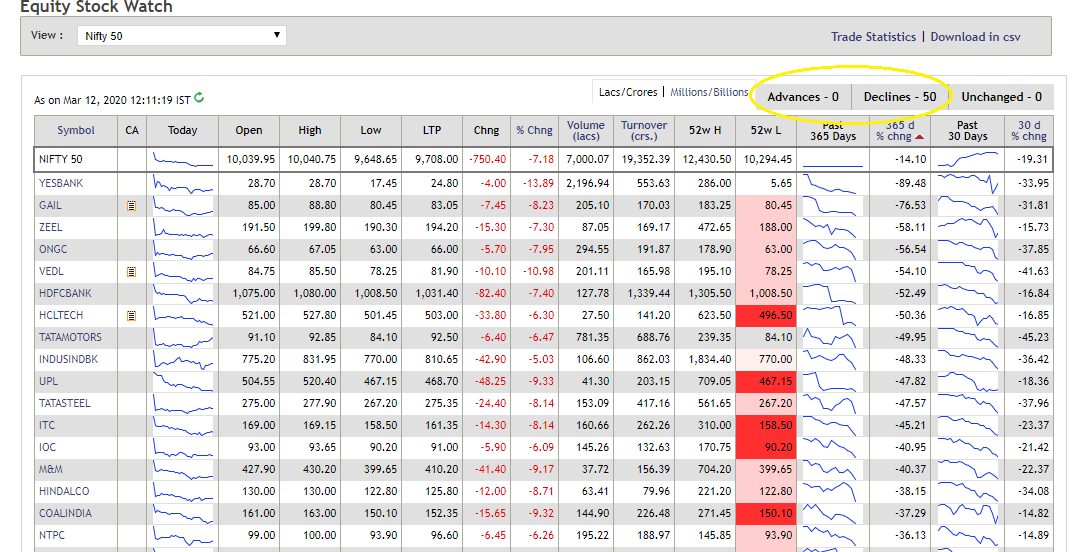
Task: Sort table by Symbol column
Action: (76, 130)
